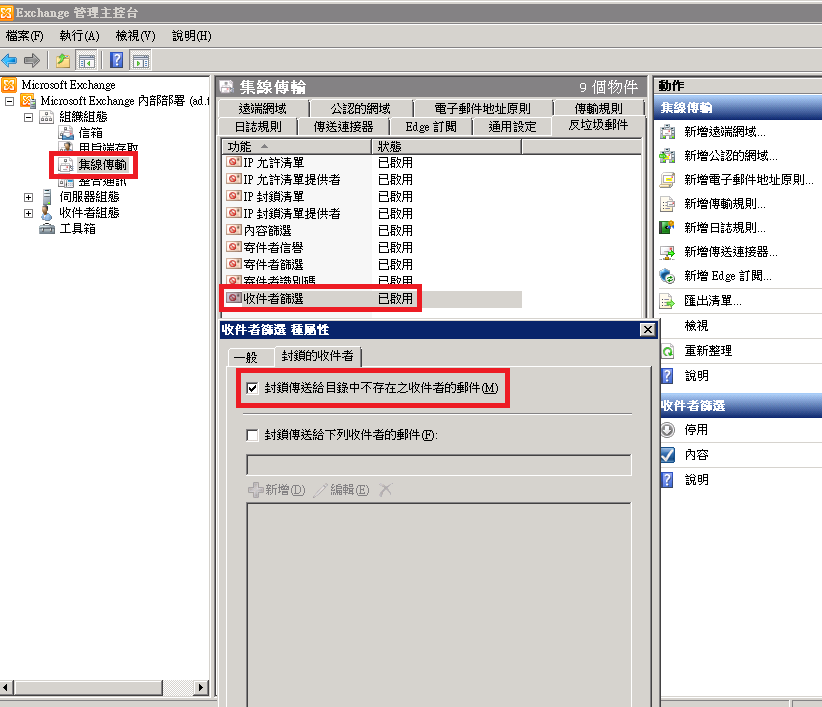Screen dimensions: 822x707
Task: Click the delete X button beside 編輯(E)
Action: [385, 490]
